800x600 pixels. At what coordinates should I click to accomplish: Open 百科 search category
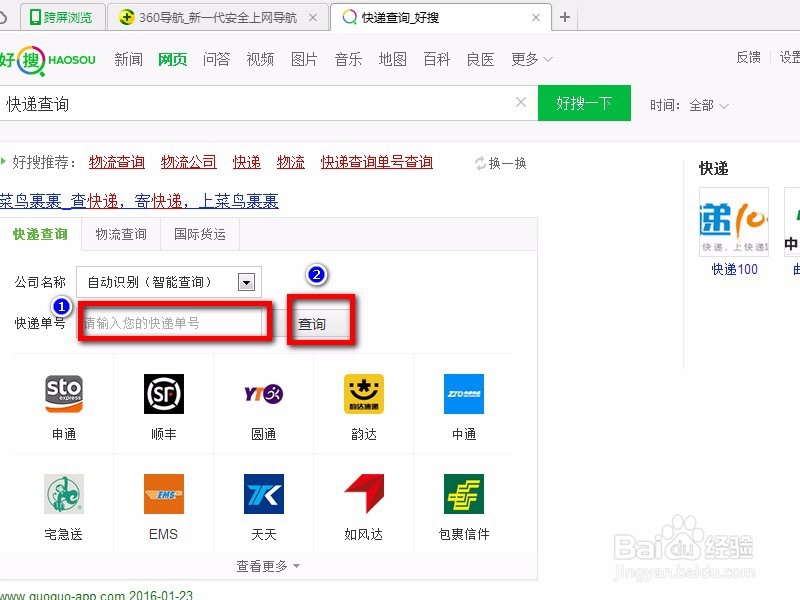tap(437, 60)
